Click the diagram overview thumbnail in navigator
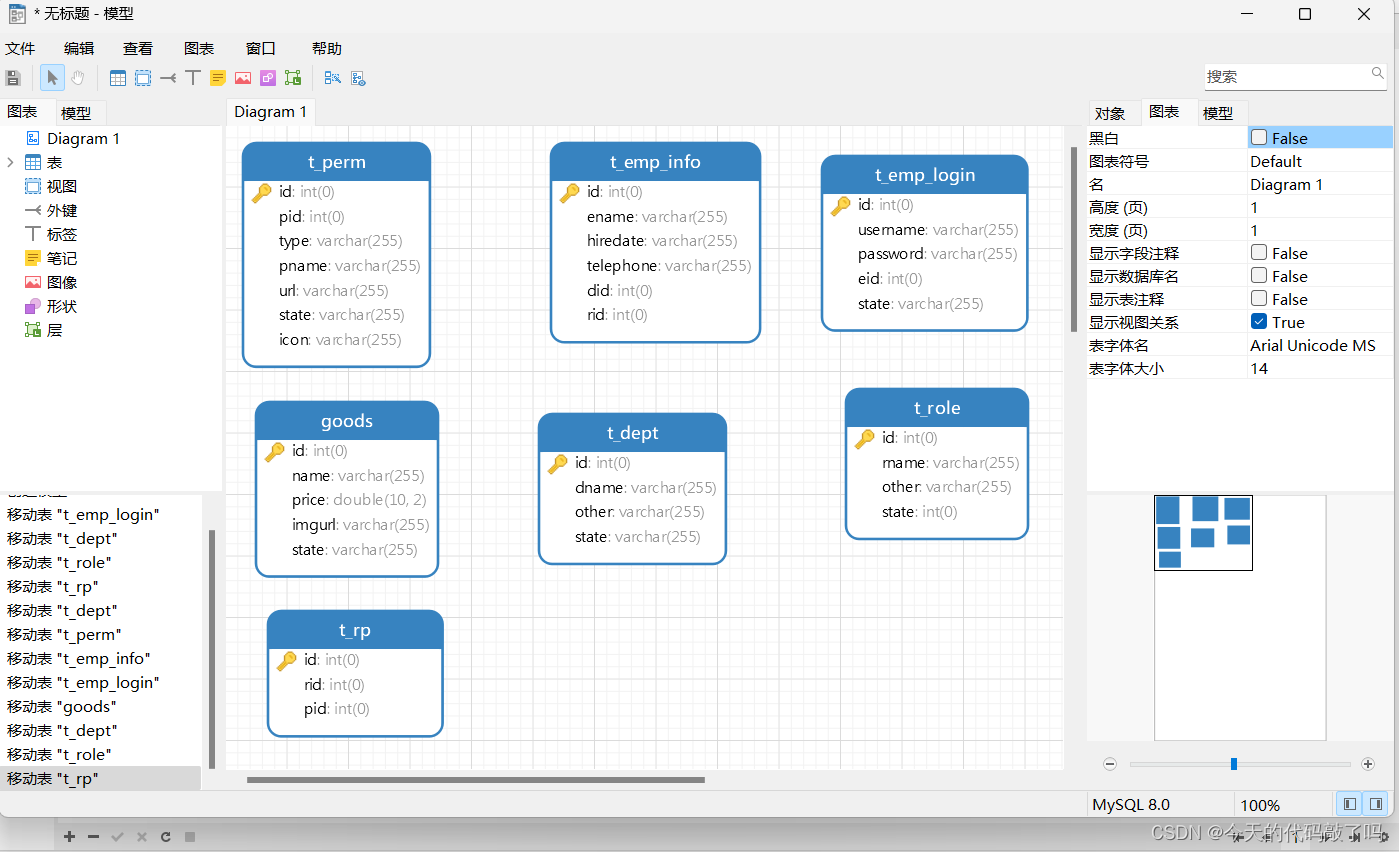The image size is (1399, 852). (1203, 533)
